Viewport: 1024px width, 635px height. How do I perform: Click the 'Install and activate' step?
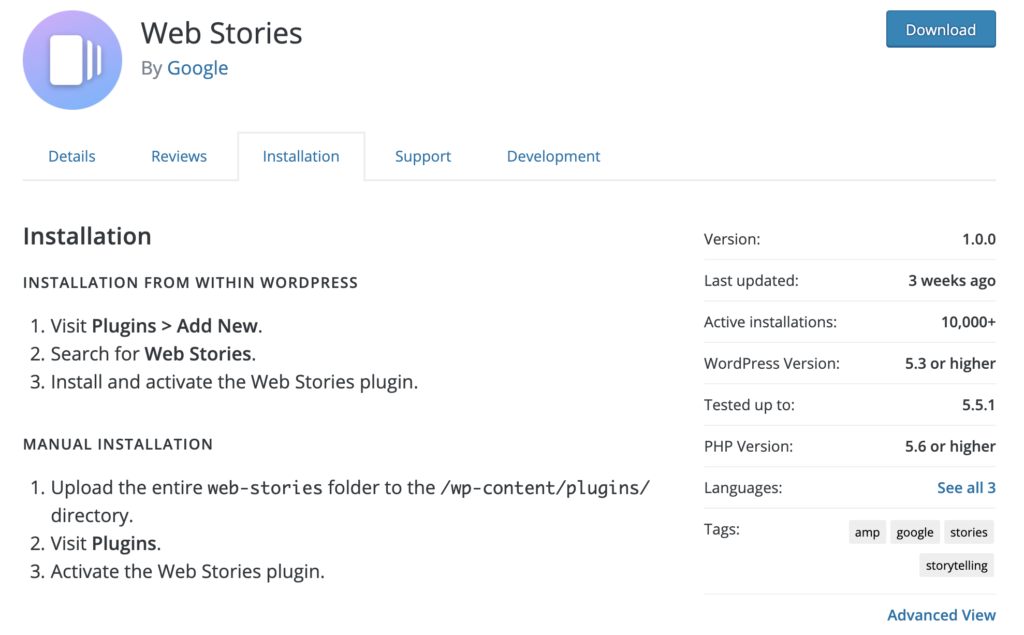click(x=234, y=382)
